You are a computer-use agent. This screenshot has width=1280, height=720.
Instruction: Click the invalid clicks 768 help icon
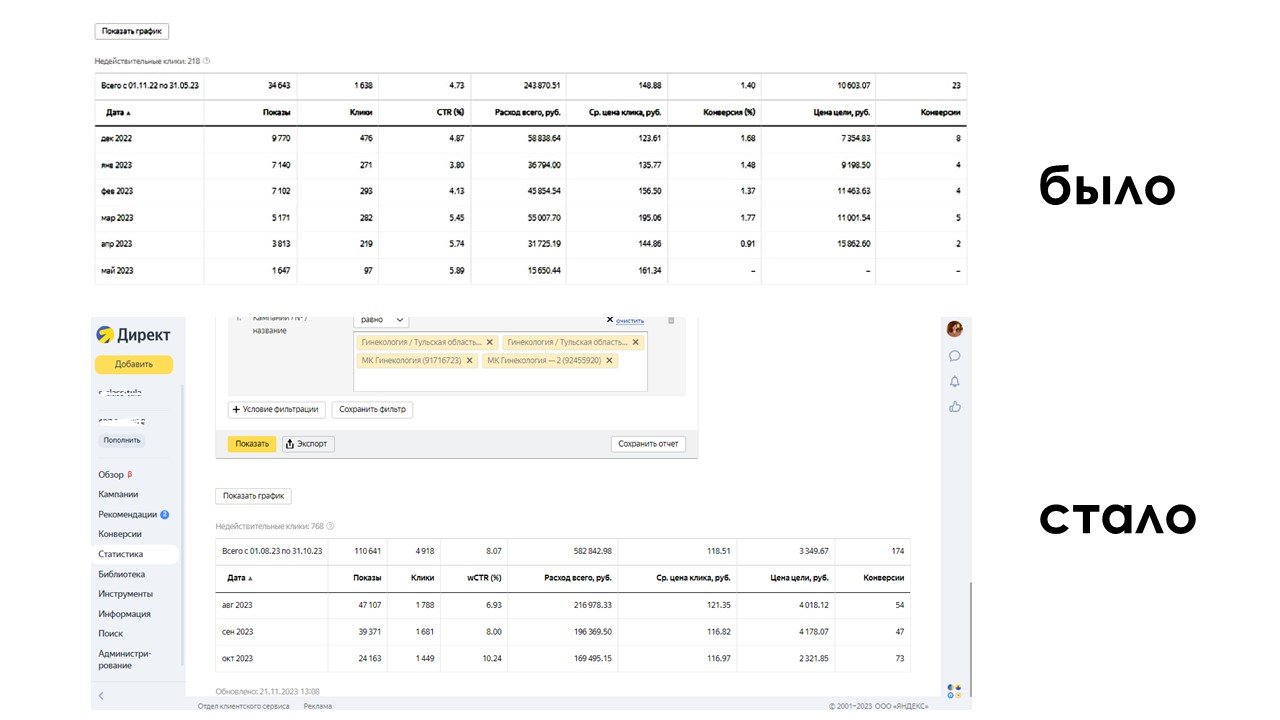(330, 526)
